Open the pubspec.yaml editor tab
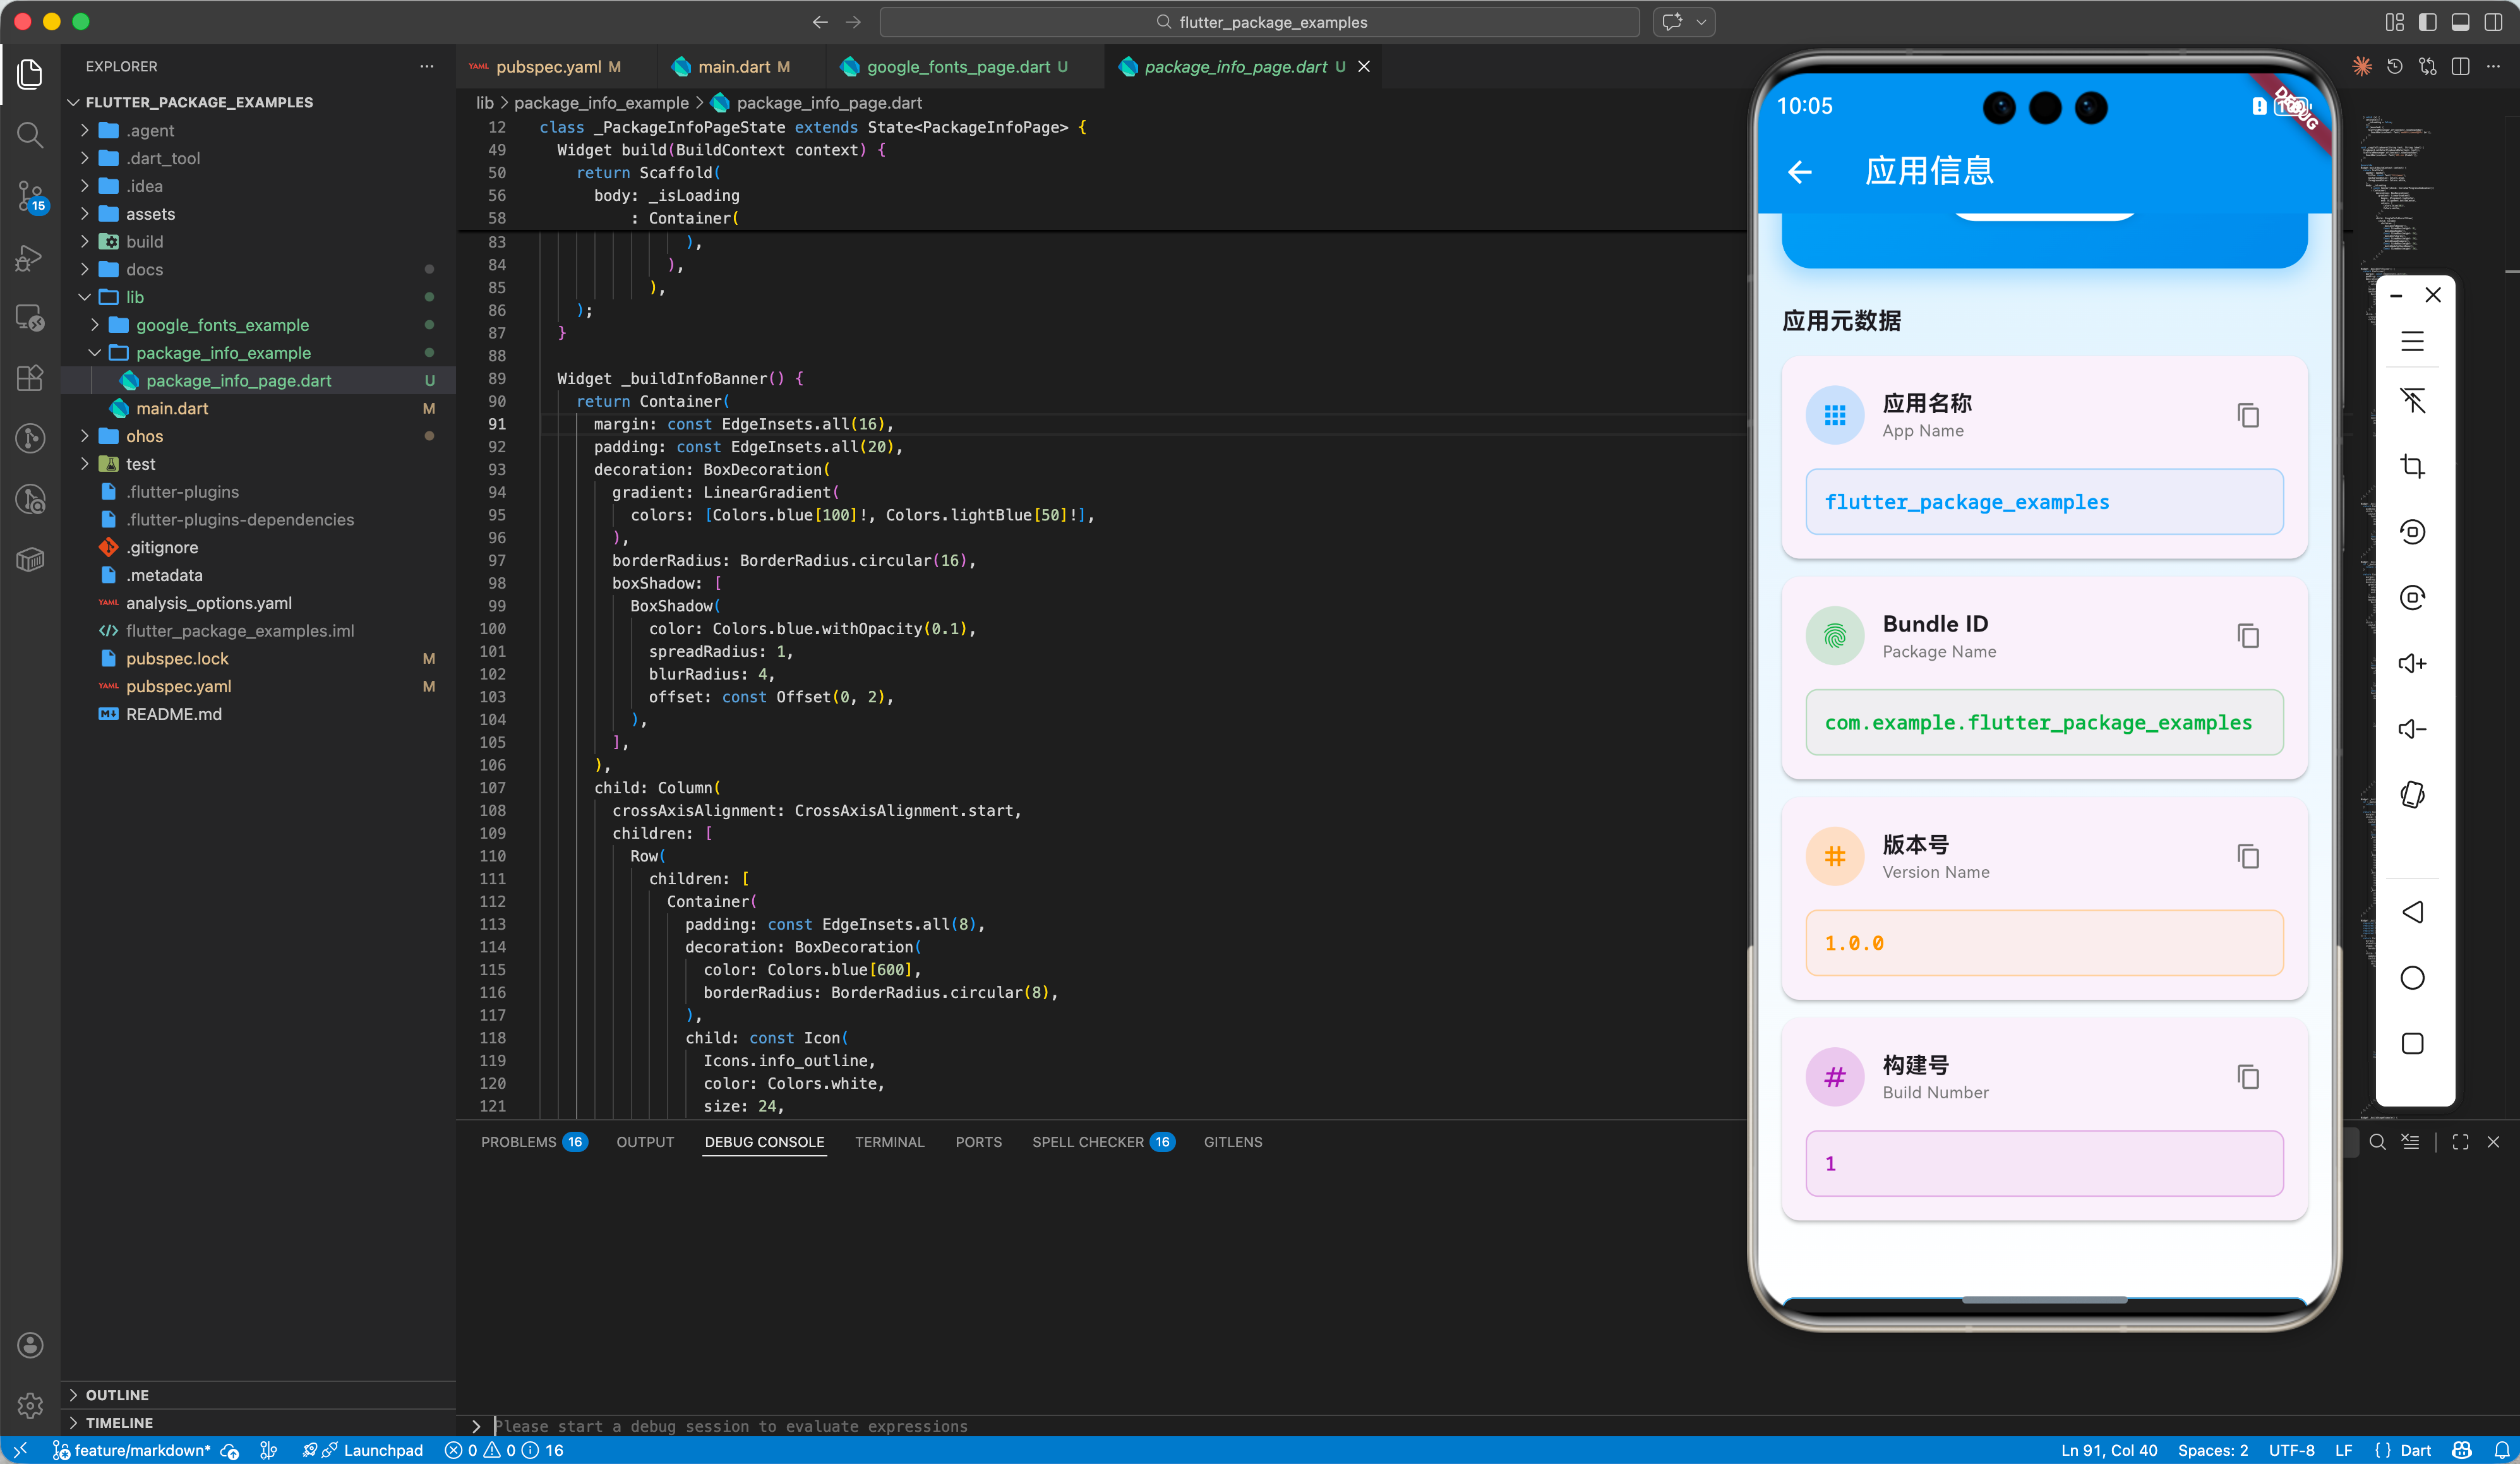 [x=548, y=67]
